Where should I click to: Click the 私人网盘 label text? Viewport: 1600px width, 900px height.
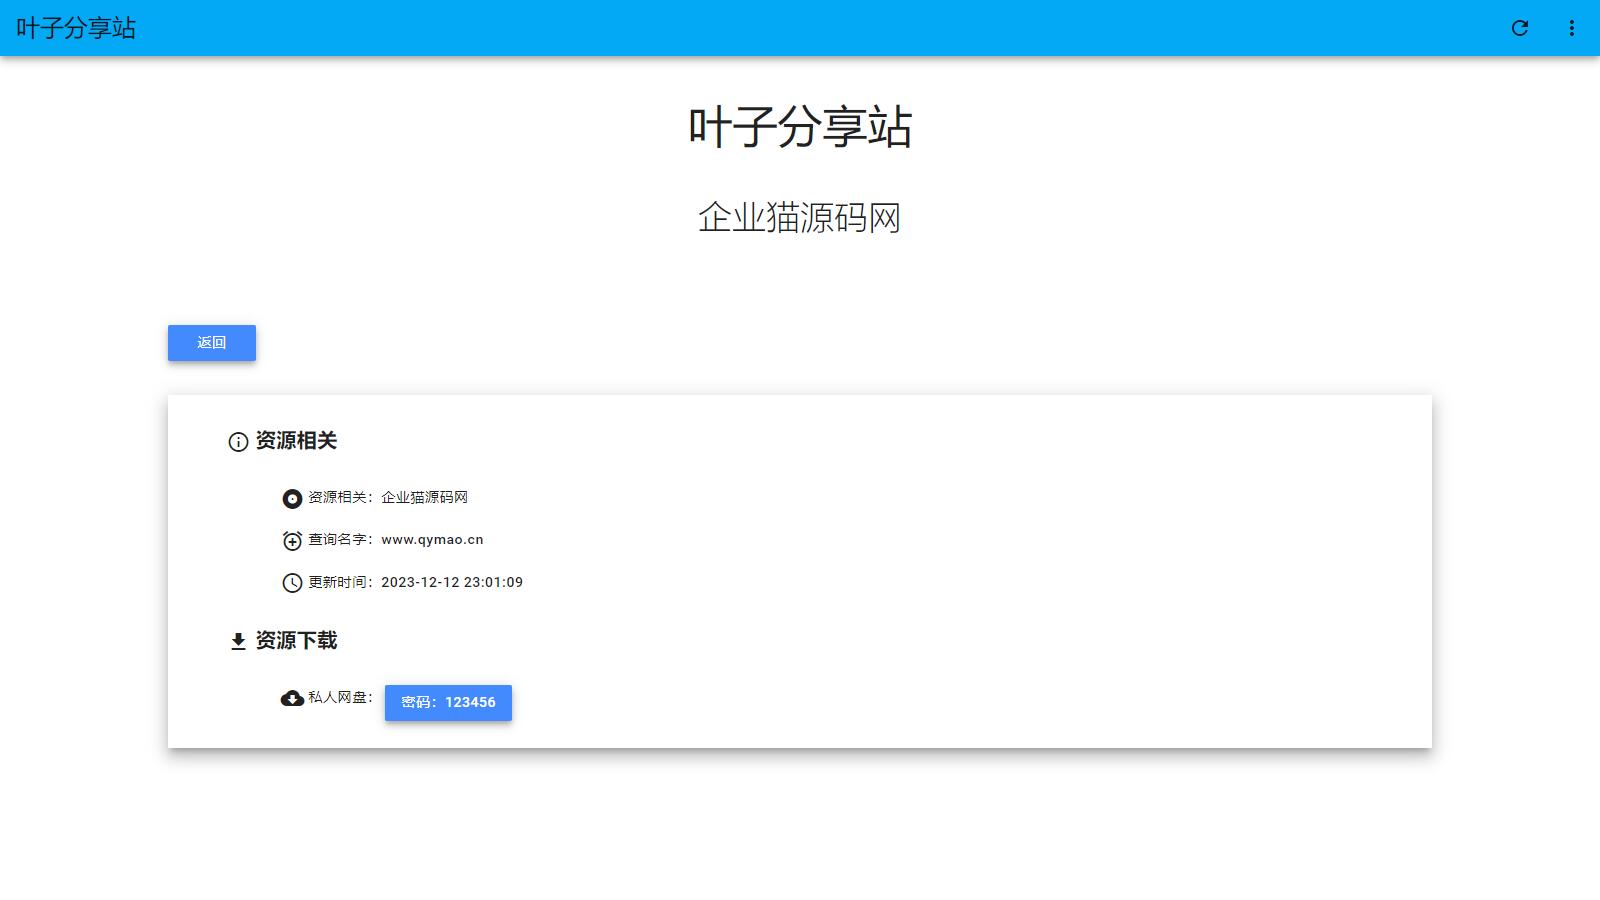point(337,697)
